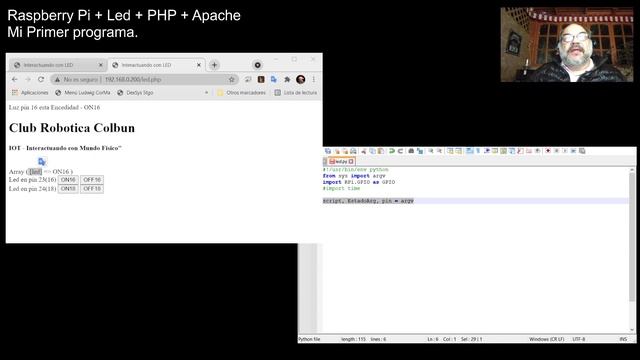Image resolution: width=640 pixels, height=360 pixels.
Task: Click the Paste icon in Notepad++ toolbar
Action: pyautogui.click(x=381, y=151)
